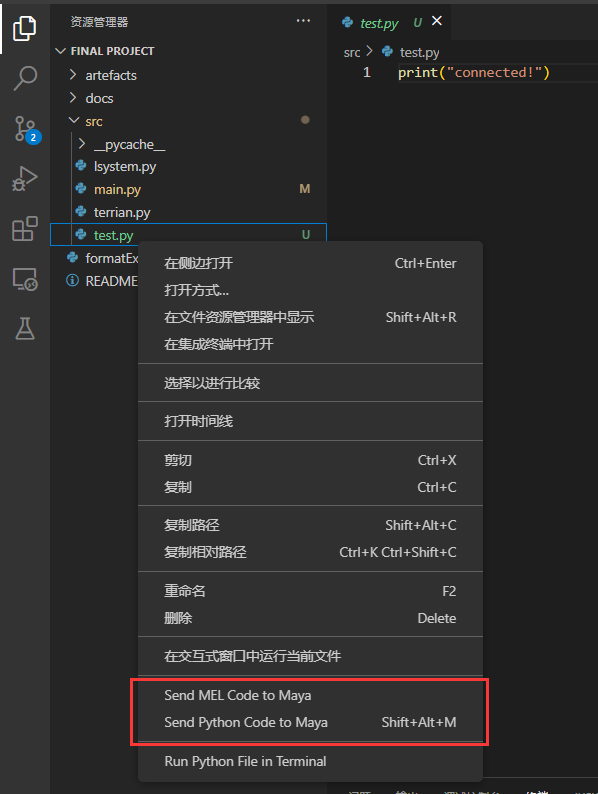598x794 pixels.
Task: Choose 在侧边打开 from context menu
Action: 310,263
